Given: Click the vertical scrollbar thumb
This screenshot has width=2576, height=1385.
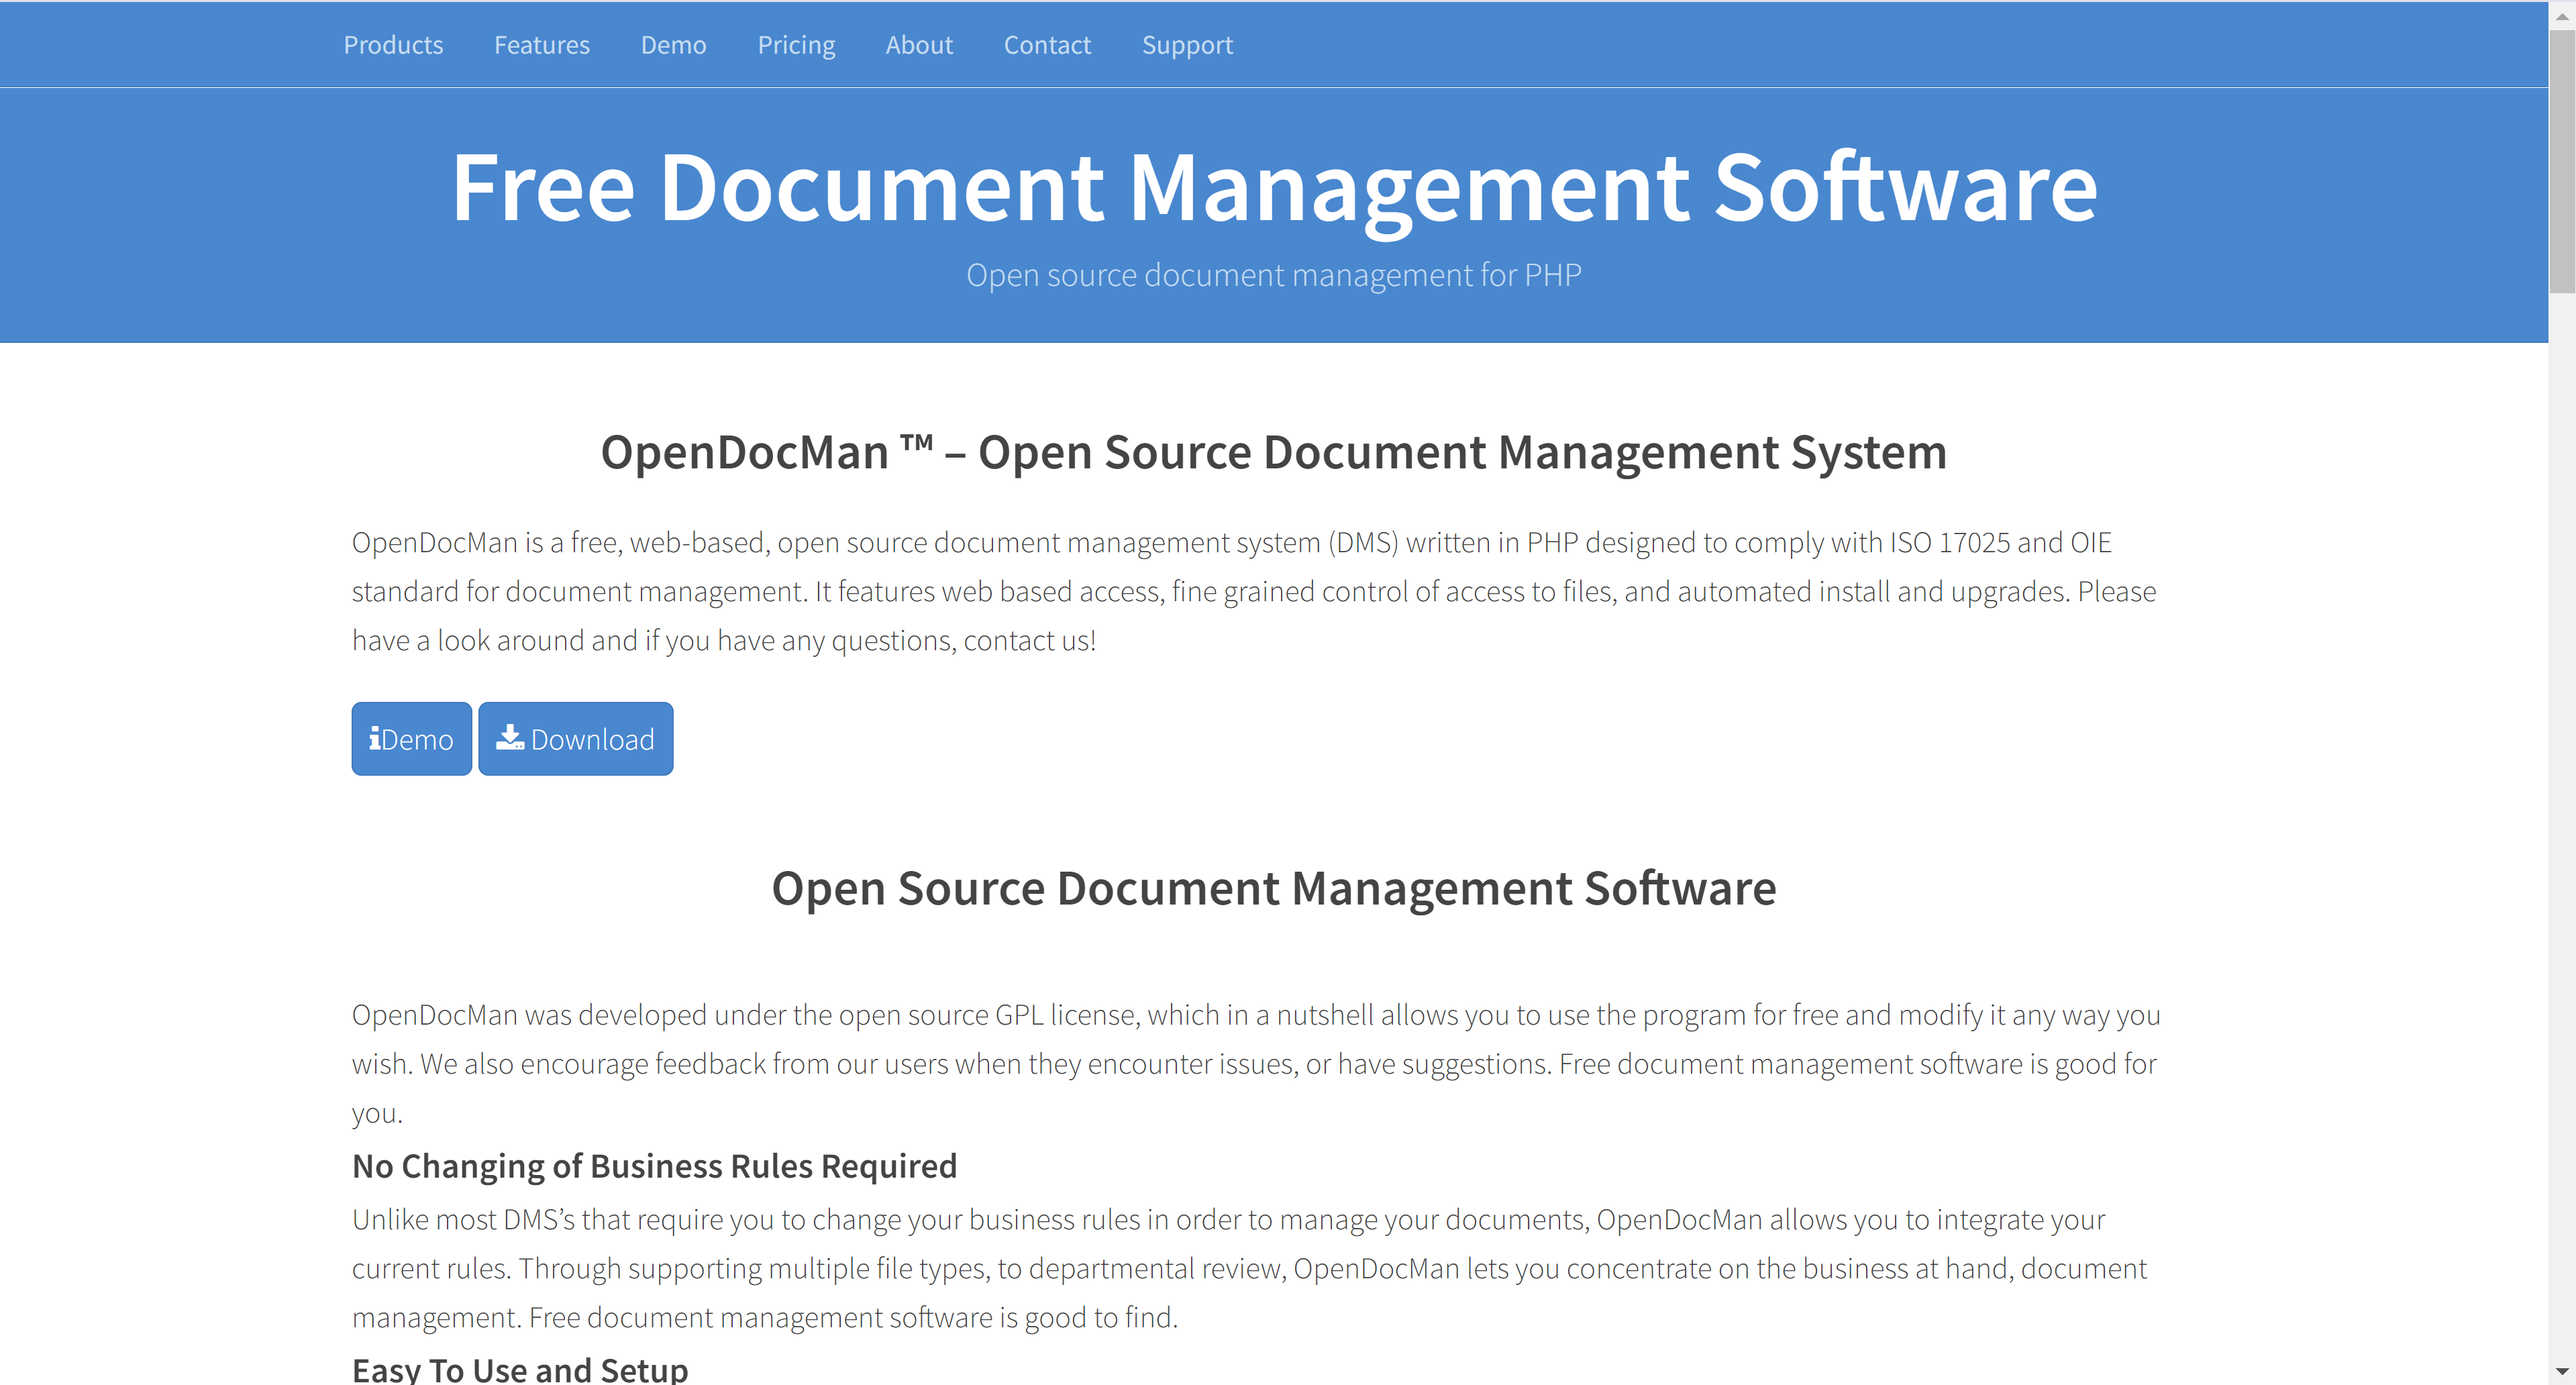Looking at the screenshot, I should click(2562, 160).
